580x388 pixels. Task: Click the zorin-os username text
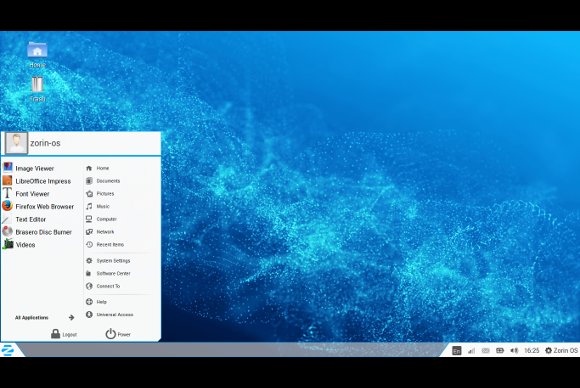45,143
